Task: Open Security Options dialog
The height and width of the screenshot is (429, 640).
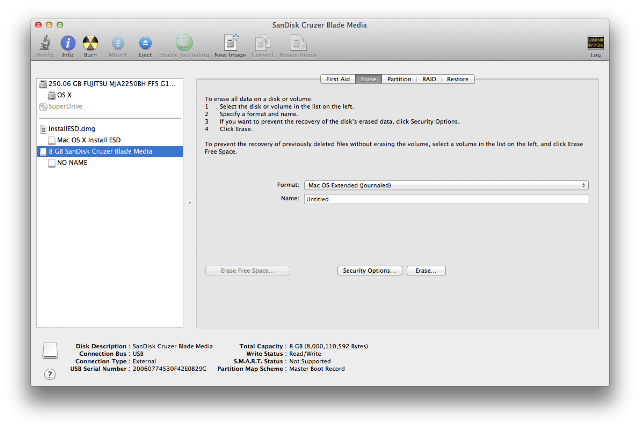Action: [x=369, y=271]
